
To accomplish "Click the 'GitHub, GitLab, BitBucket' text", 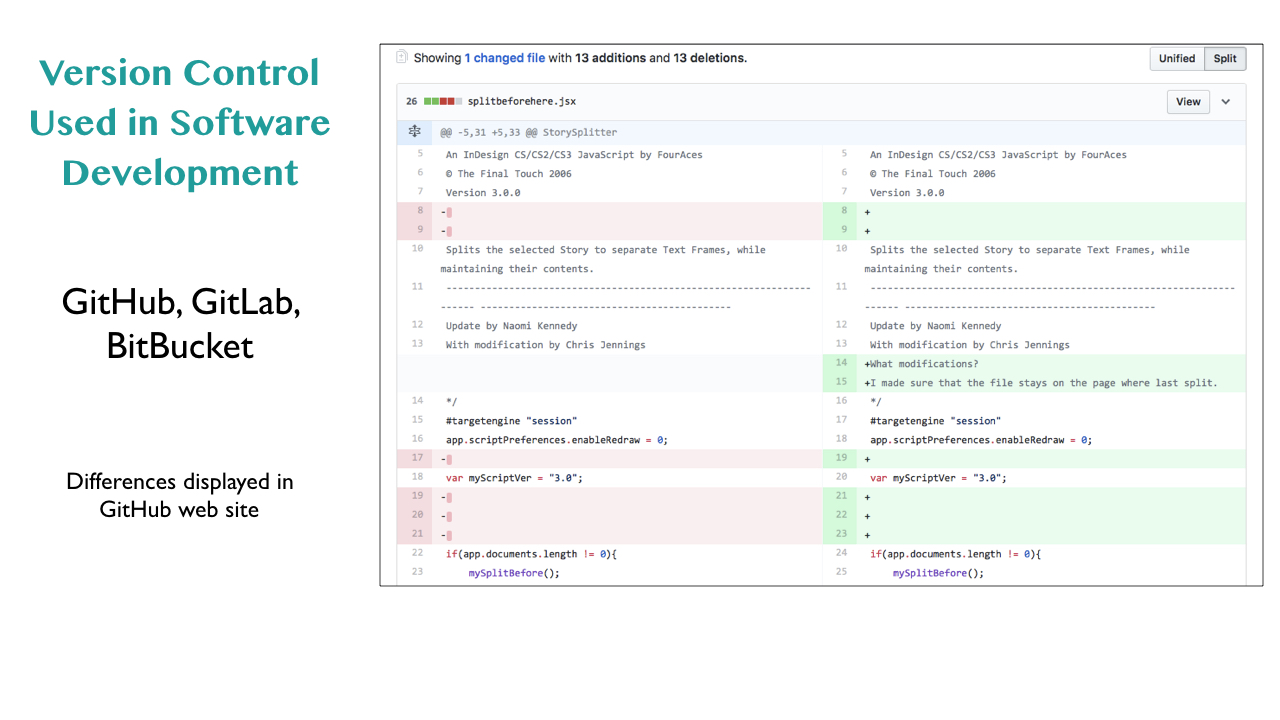I will click(x=181, y=323).
